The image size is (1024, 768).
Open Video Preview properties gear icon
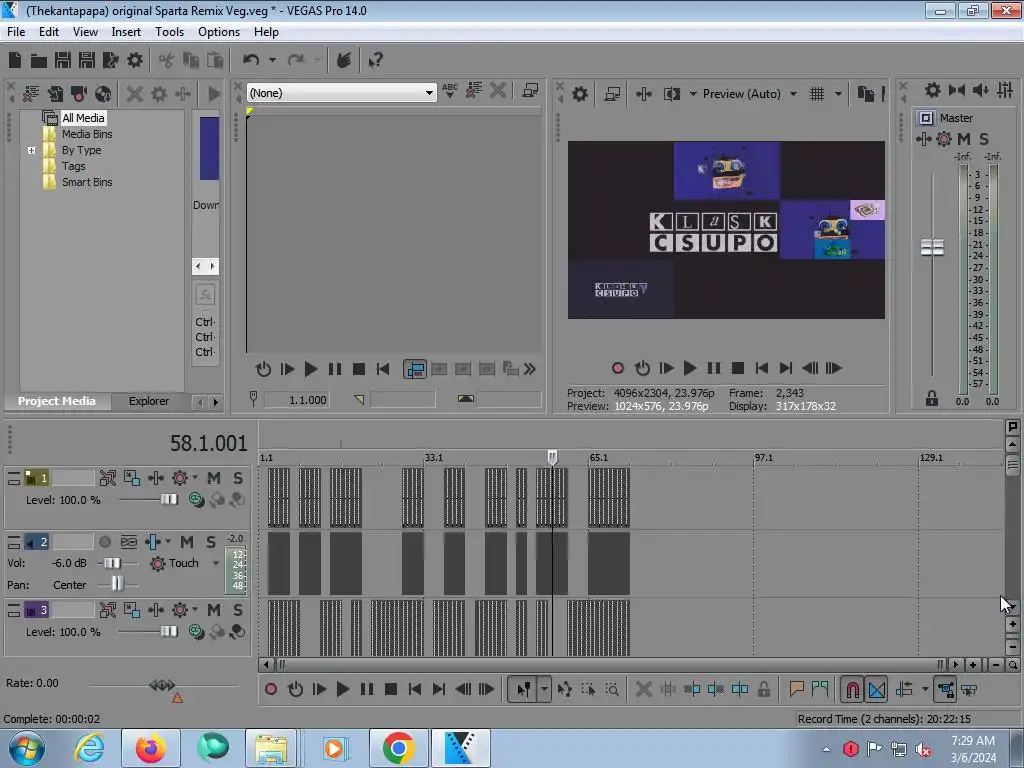[x=579, y=94]
